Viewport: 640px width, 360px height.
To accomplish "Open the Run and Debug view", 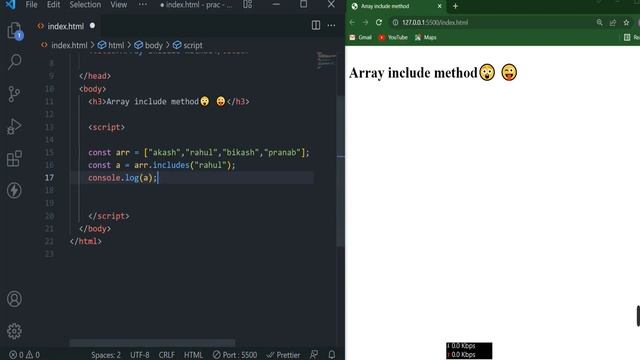I will (x=14, y=126).
